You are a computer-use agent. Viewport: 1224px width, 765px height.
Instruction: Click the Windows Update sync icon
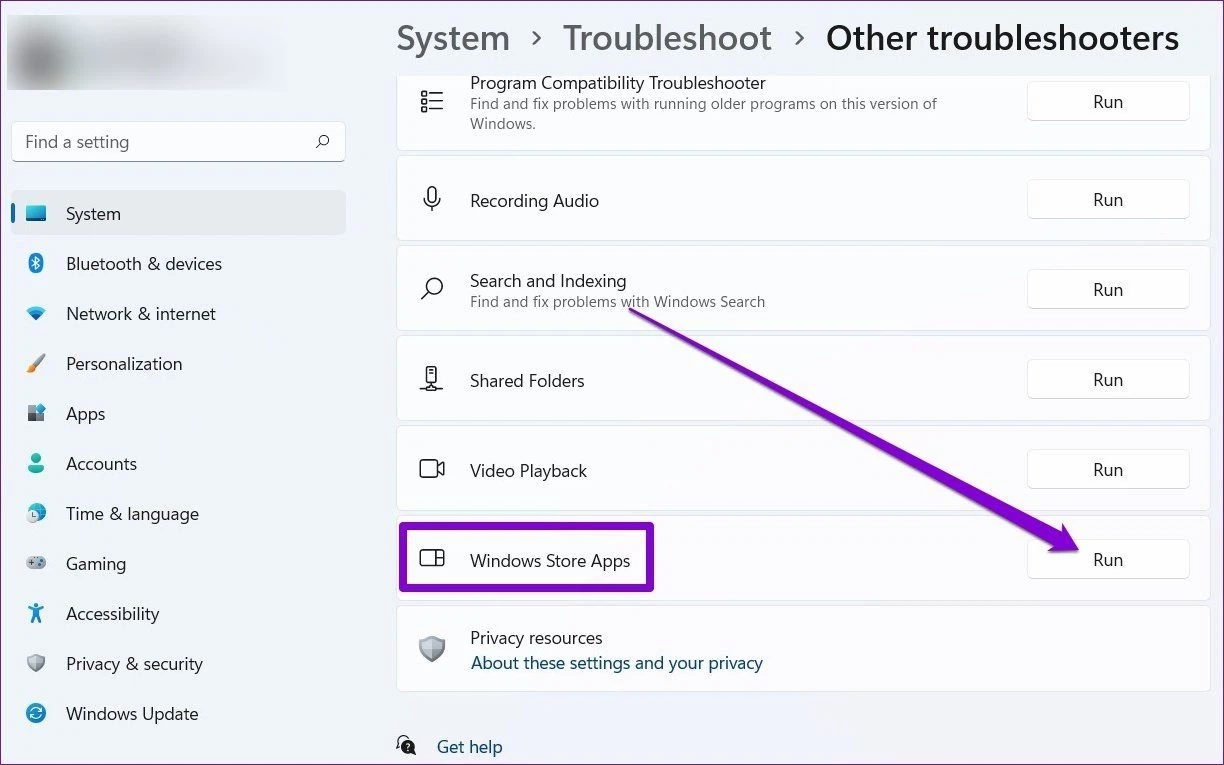click(36, 714)
